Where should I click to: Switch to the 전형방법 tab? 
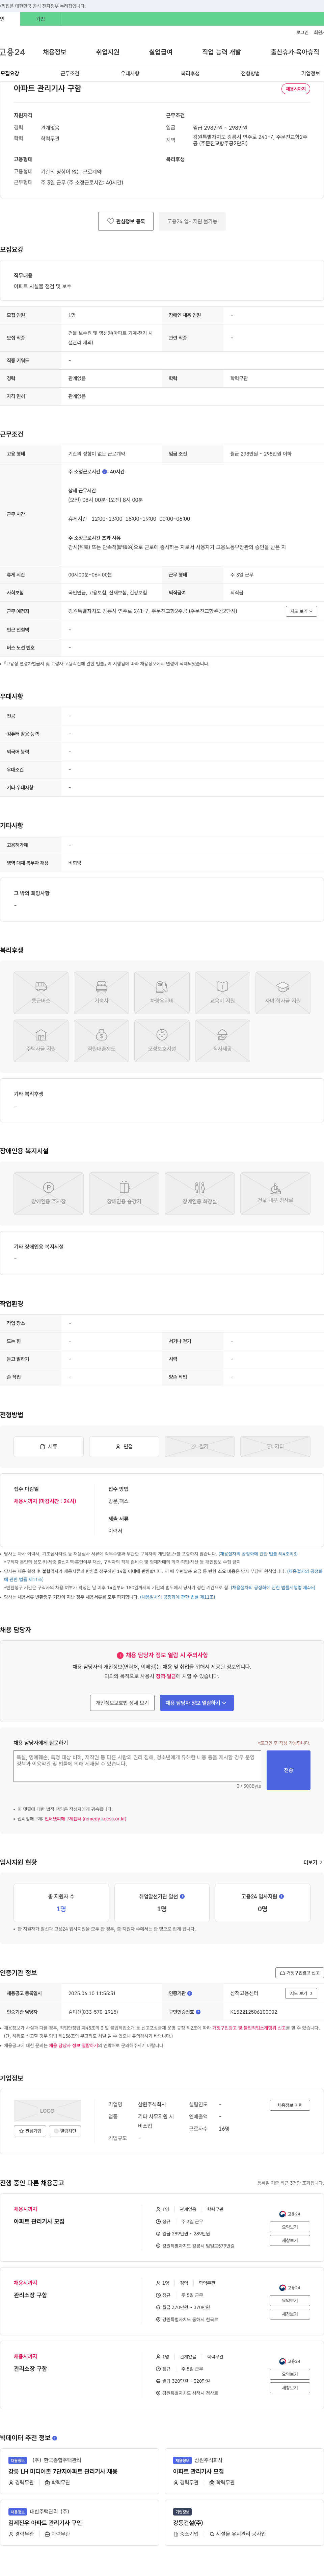tap(250, 73)
